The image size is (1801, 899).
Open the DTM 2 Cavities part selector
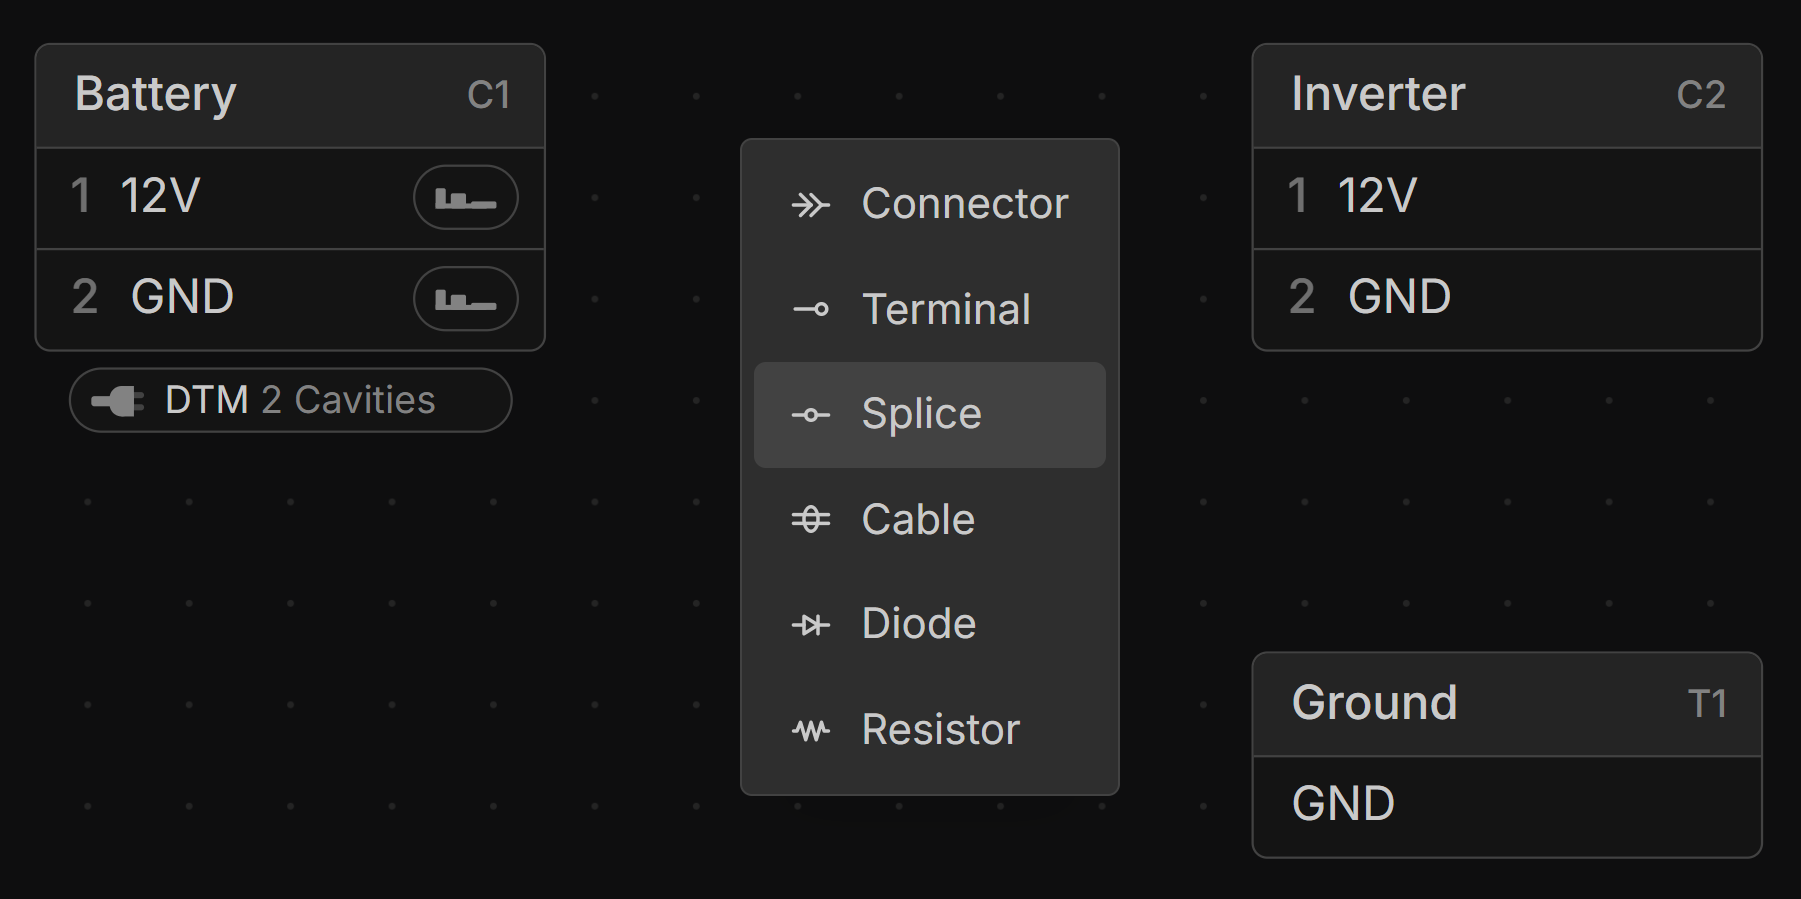tap(290, 401)
